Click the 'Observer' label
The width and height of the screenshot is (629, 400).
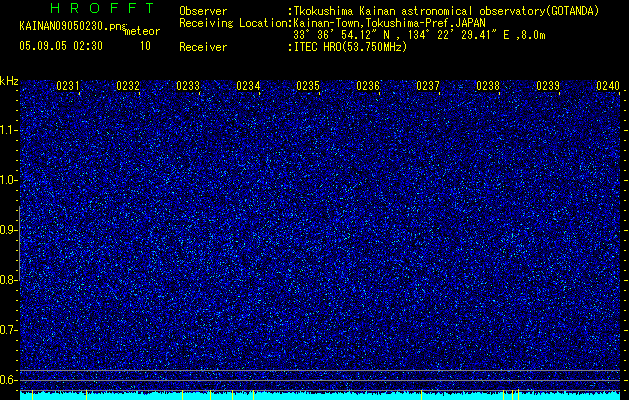(x=203, y=11)
